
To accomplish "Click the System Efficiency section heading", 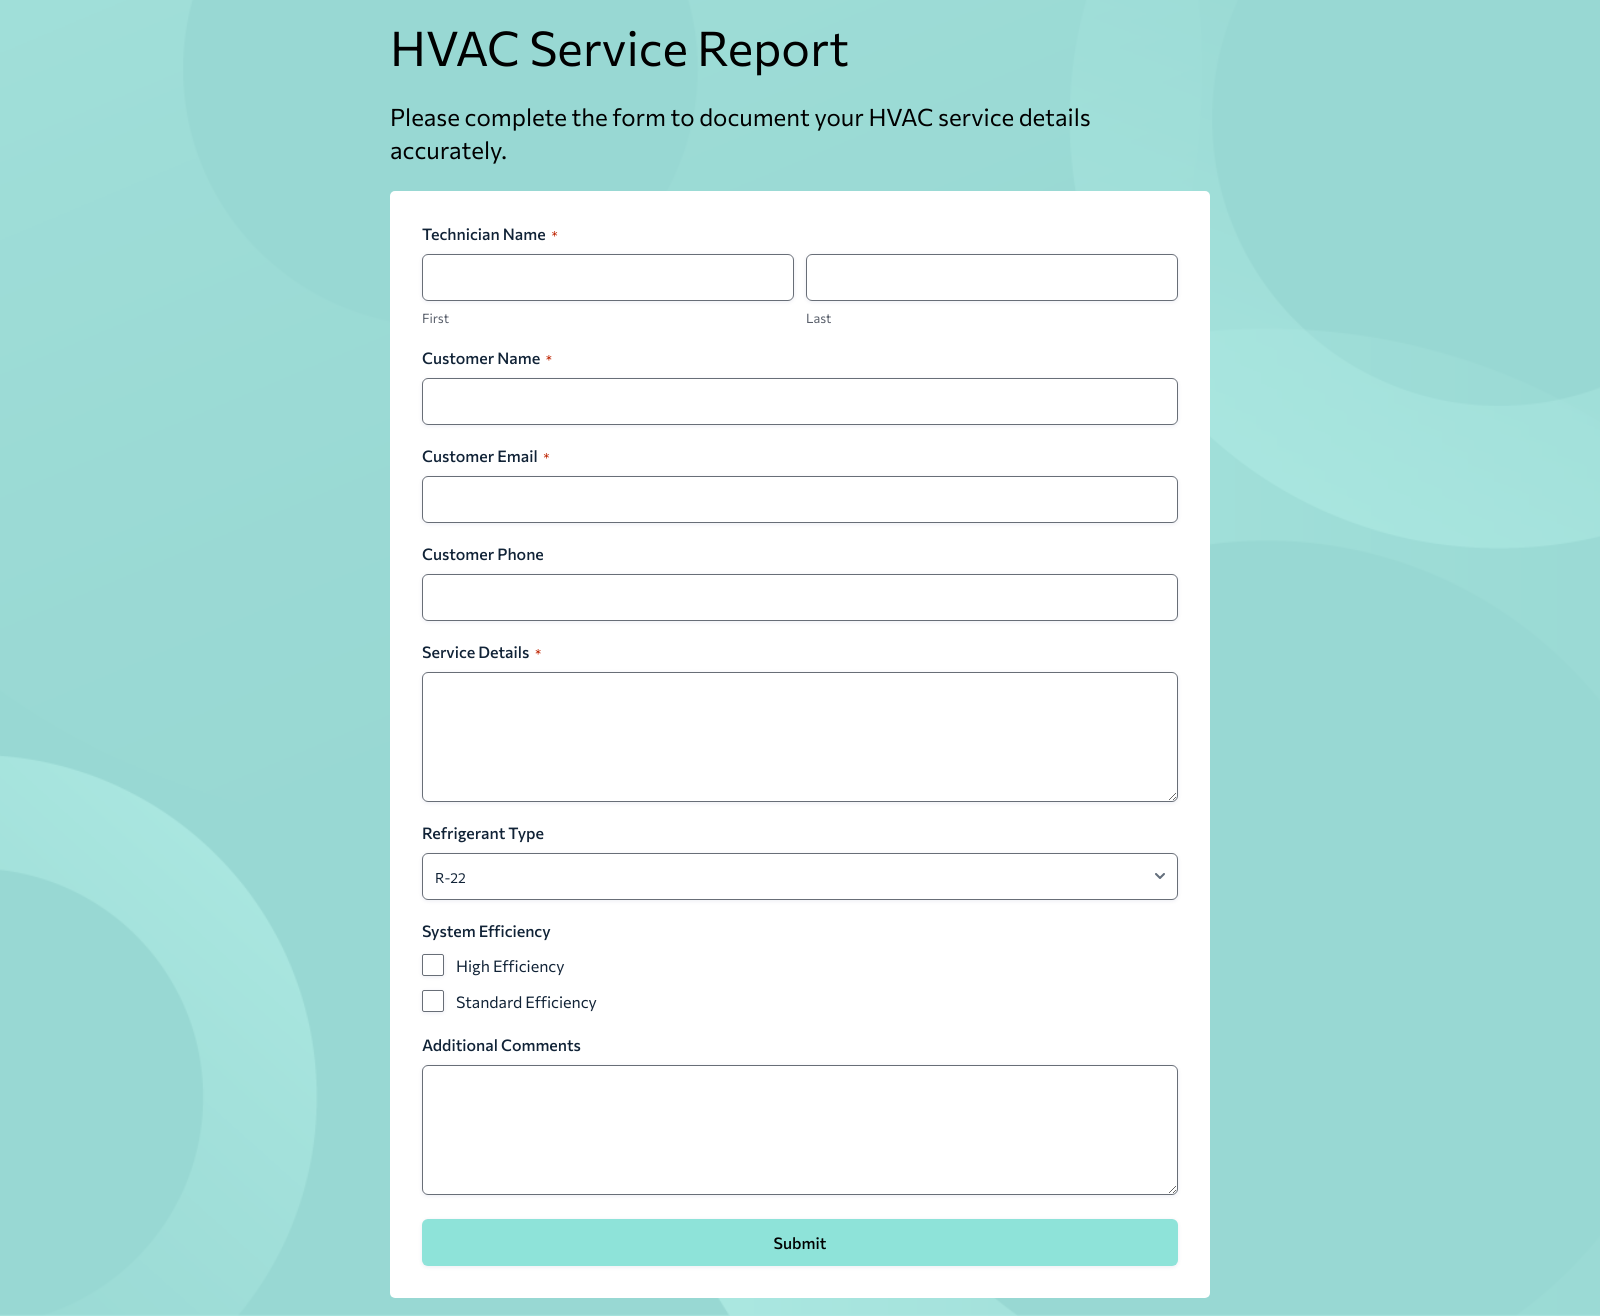I will pyautogui.click(x=486, y=931).
